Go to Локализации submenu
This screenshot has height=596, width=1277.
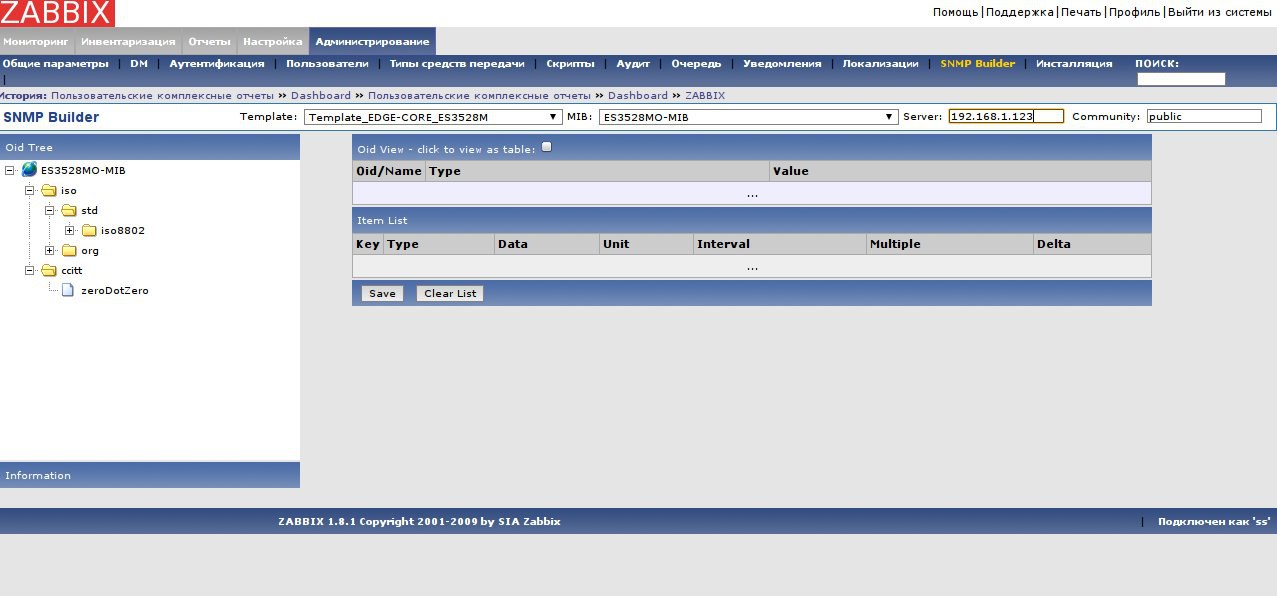880,63
